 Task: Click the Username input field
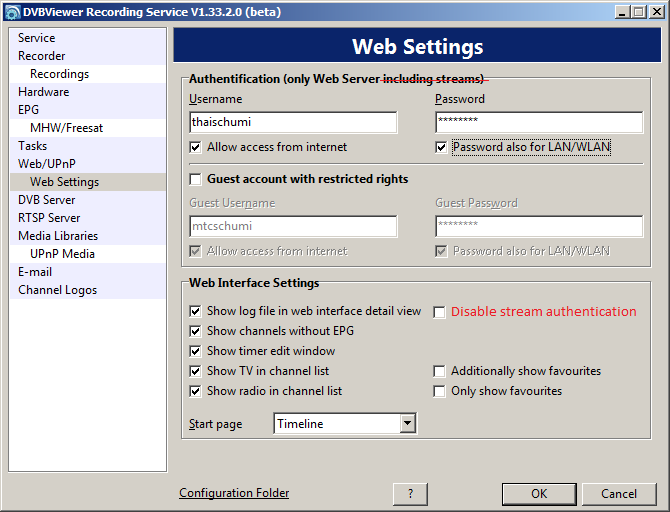(293, 122)
